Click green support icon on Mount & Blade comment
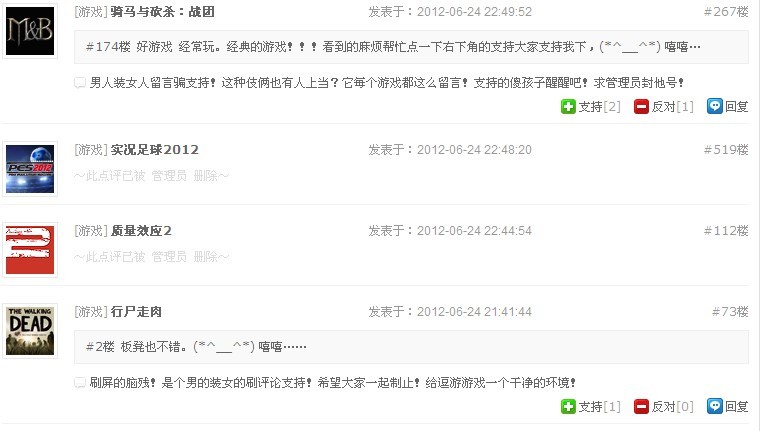Viewport: 768px width, 431px height. (x=568, y=106)
